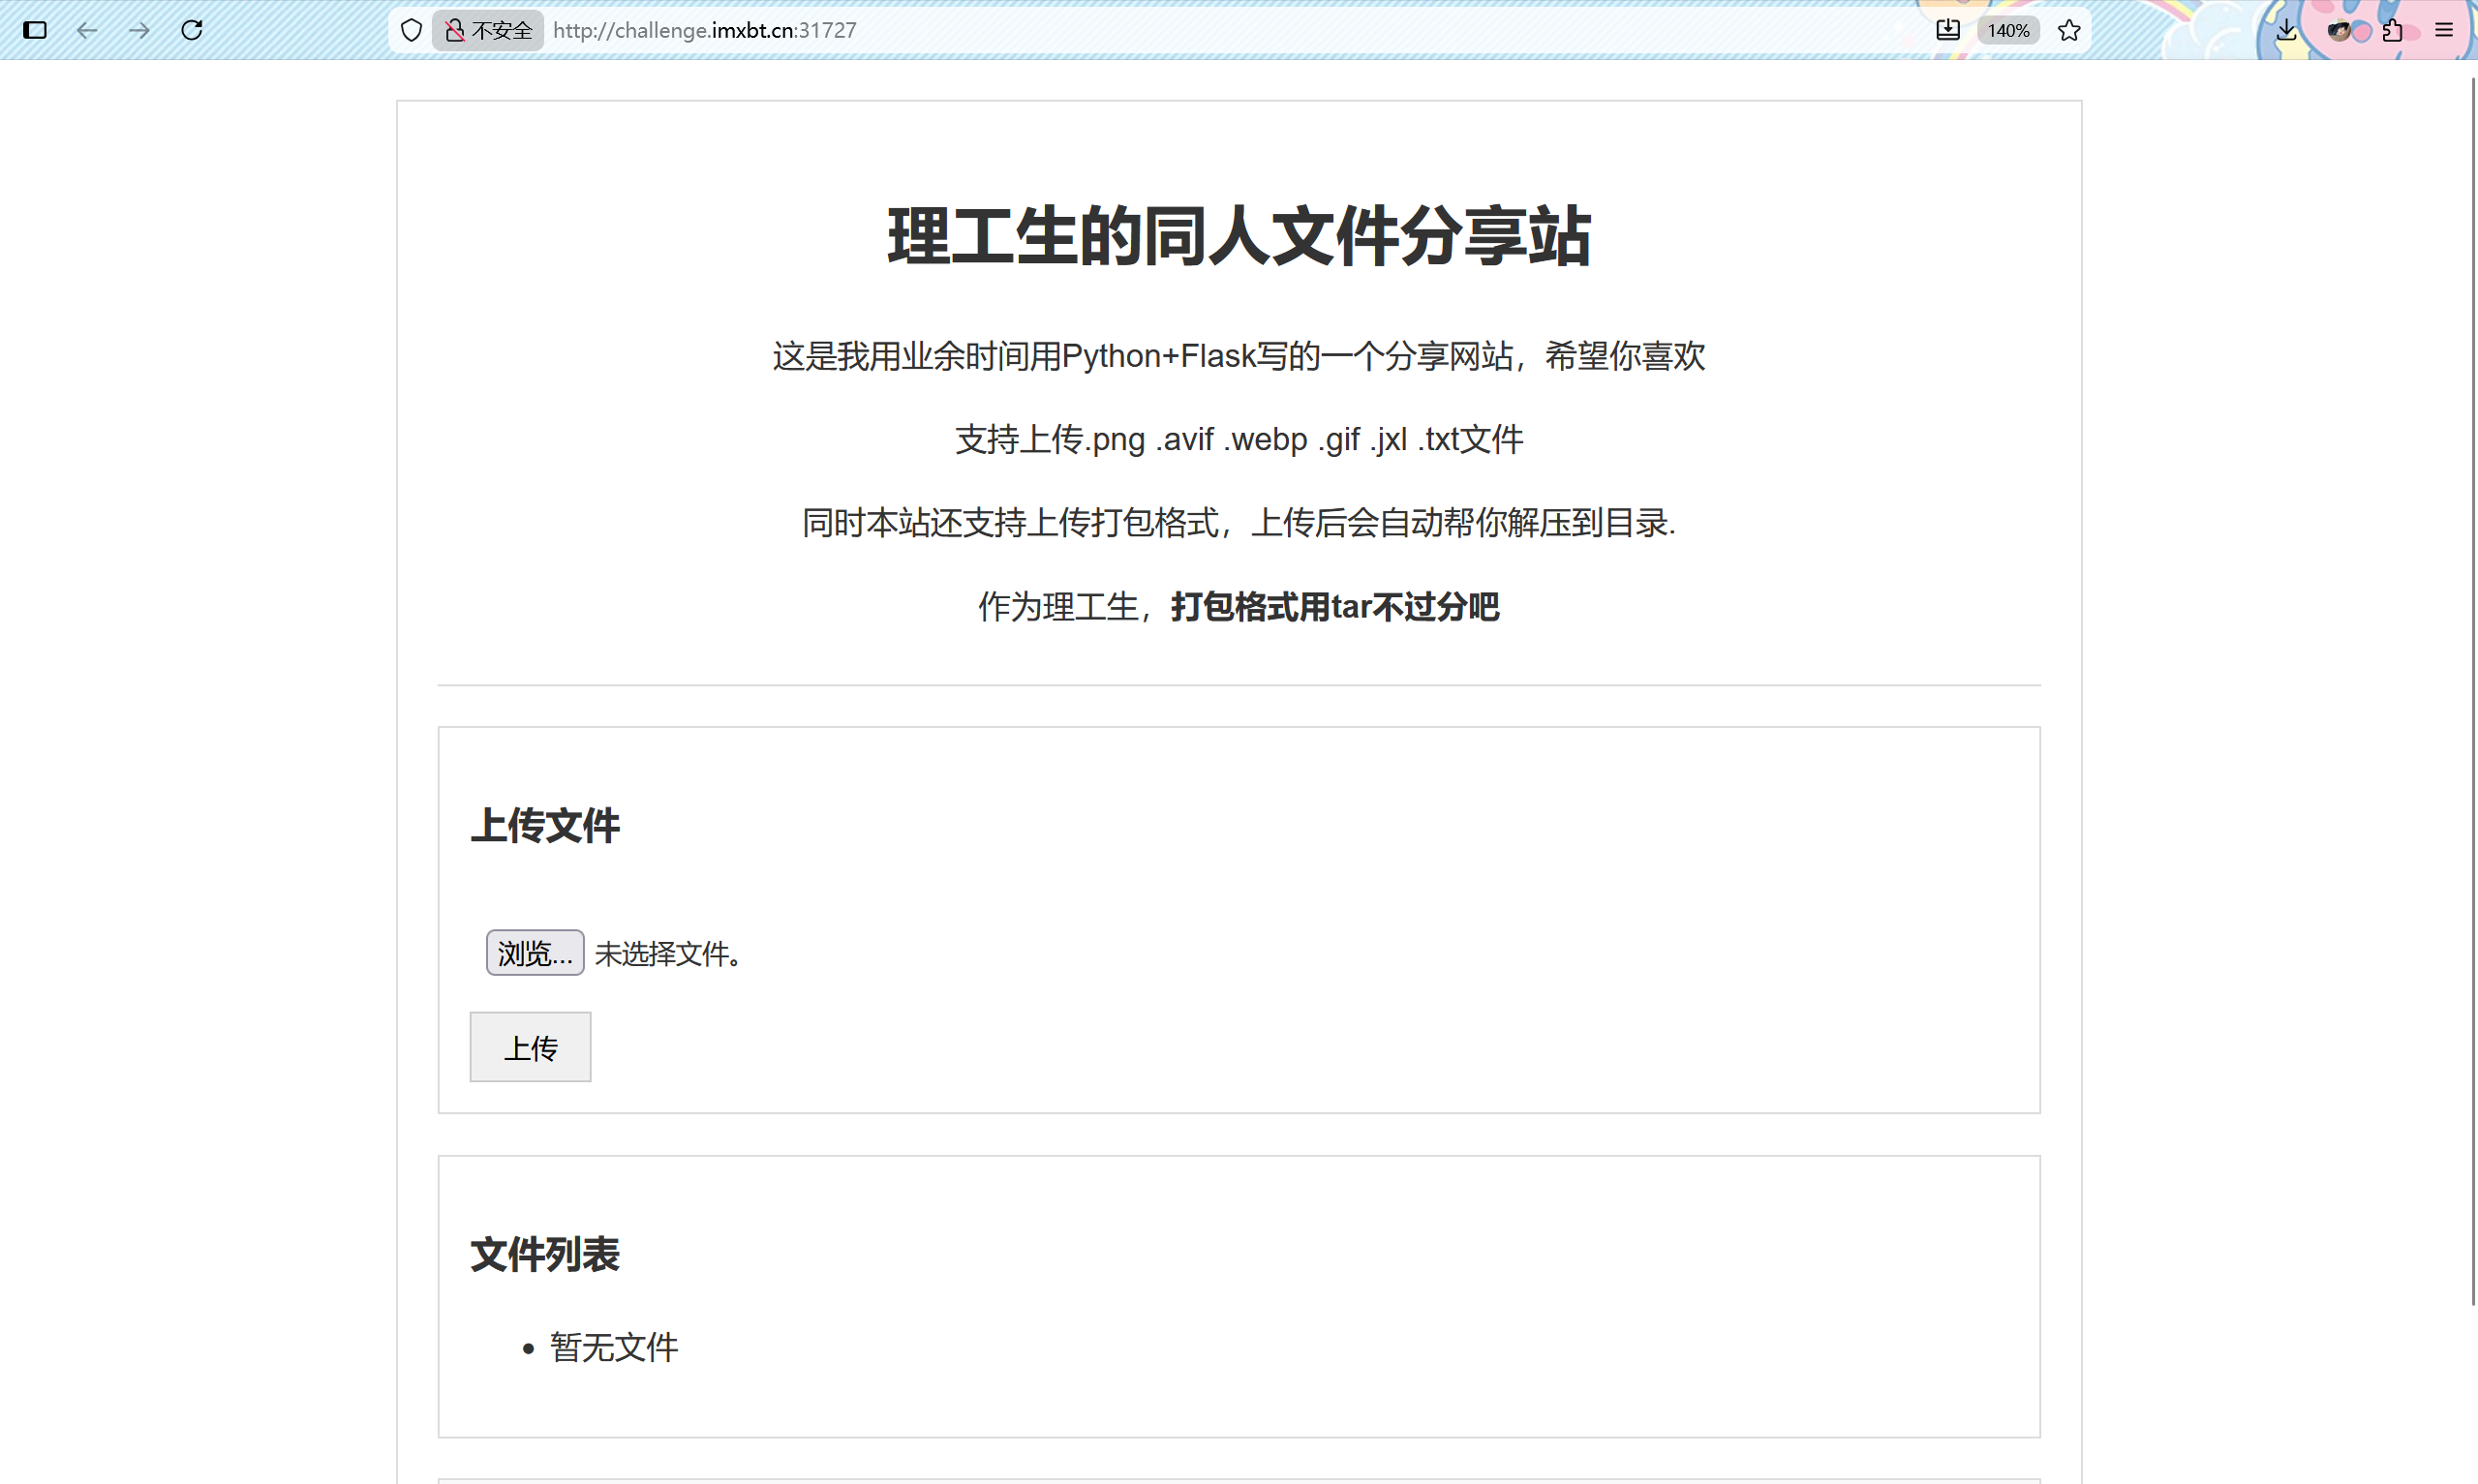Click the 暂无文件 list entry
The height and width of the screenshot is (1484, 2478).
coord(614,1347)
